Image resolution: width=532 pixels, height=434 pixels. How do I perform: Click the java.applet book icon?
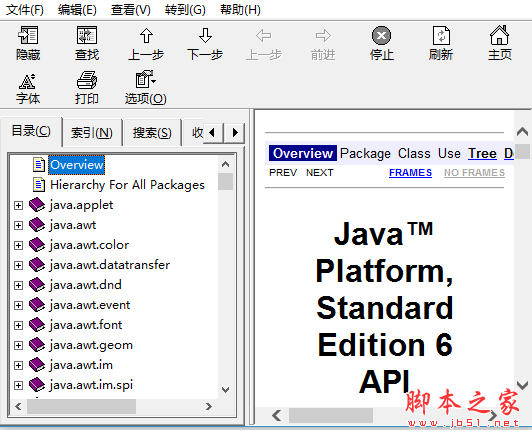tap(37, 205)
